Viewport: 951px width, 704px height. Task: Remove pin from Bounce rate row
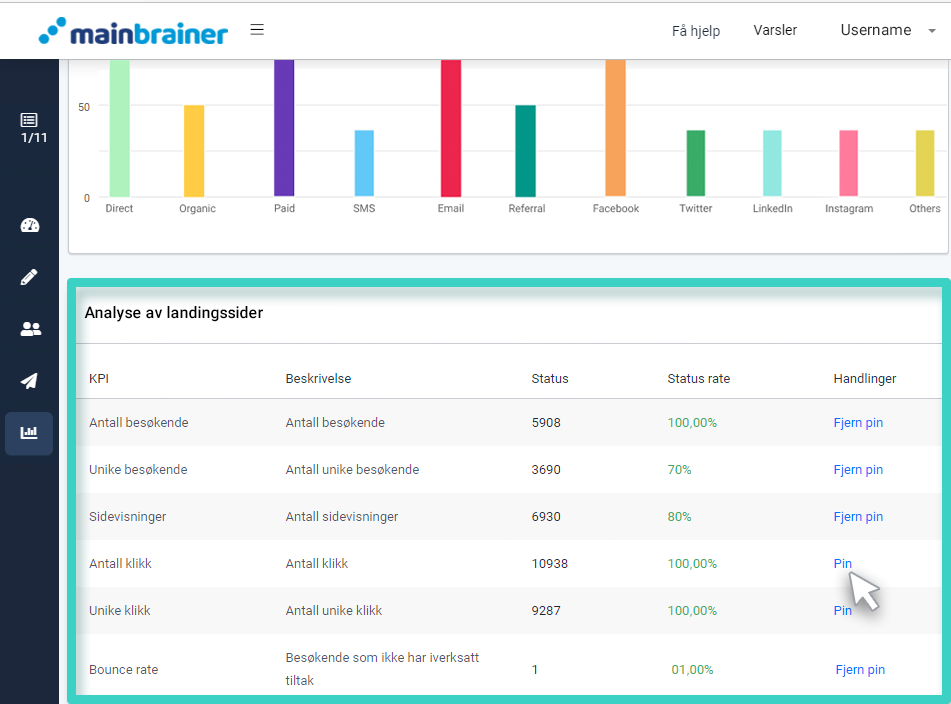click(860, 670)
